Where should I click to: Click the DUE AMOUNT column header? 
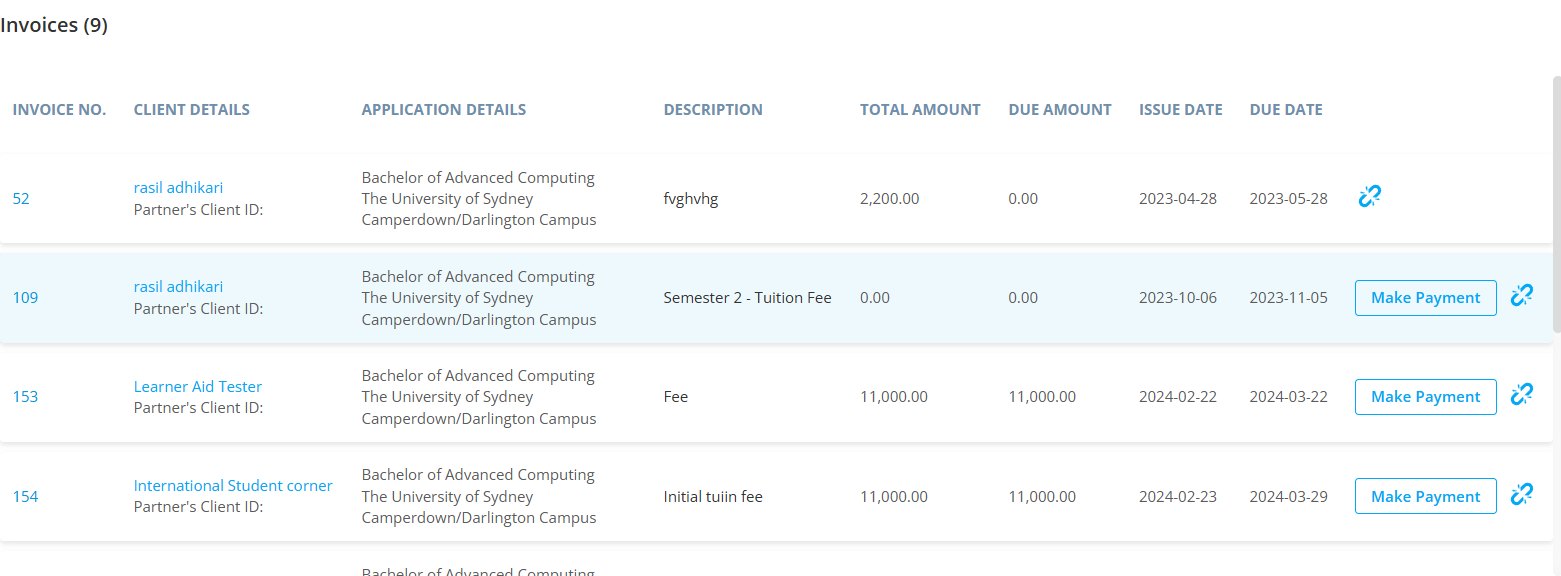pos(1060,110)
